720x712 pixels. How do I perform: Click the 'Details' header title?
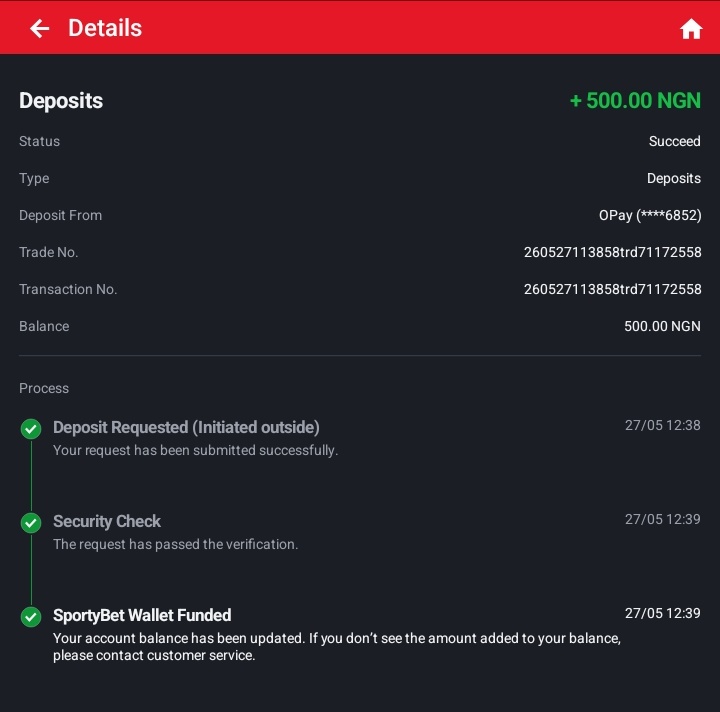(105, 28)
